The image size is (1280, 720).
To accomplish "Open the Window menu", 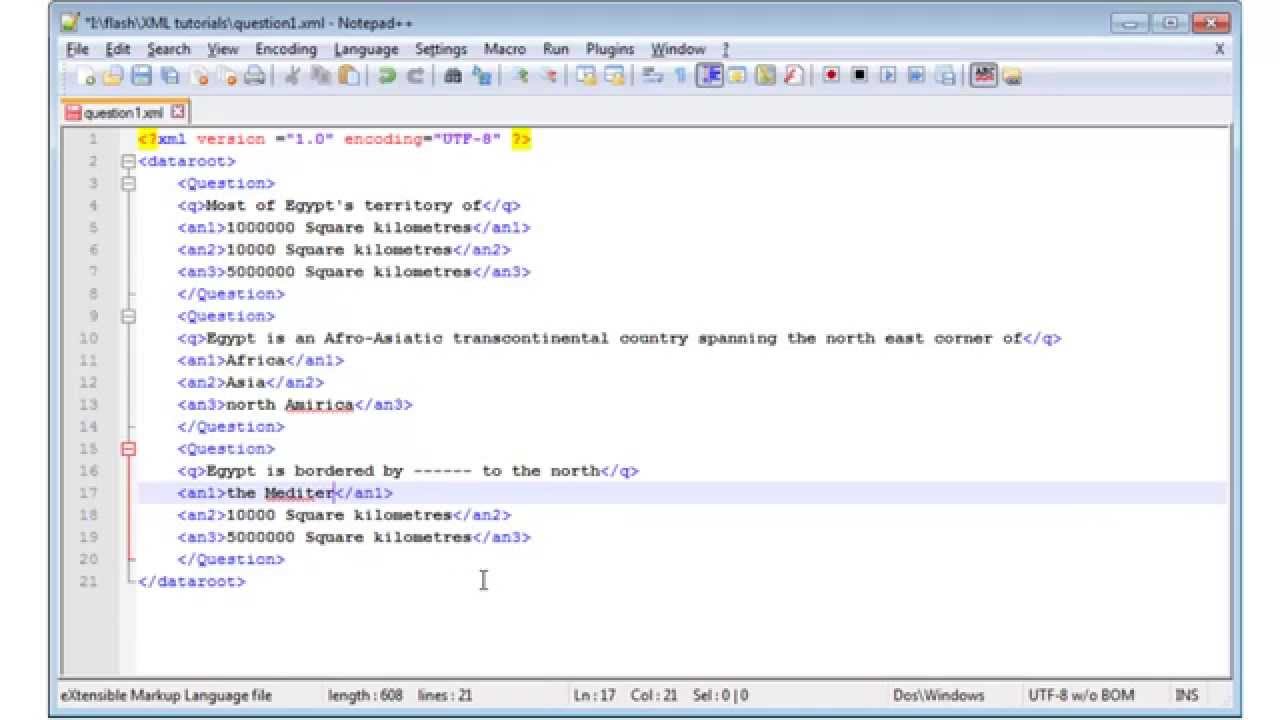I will [x=678, y=49].
